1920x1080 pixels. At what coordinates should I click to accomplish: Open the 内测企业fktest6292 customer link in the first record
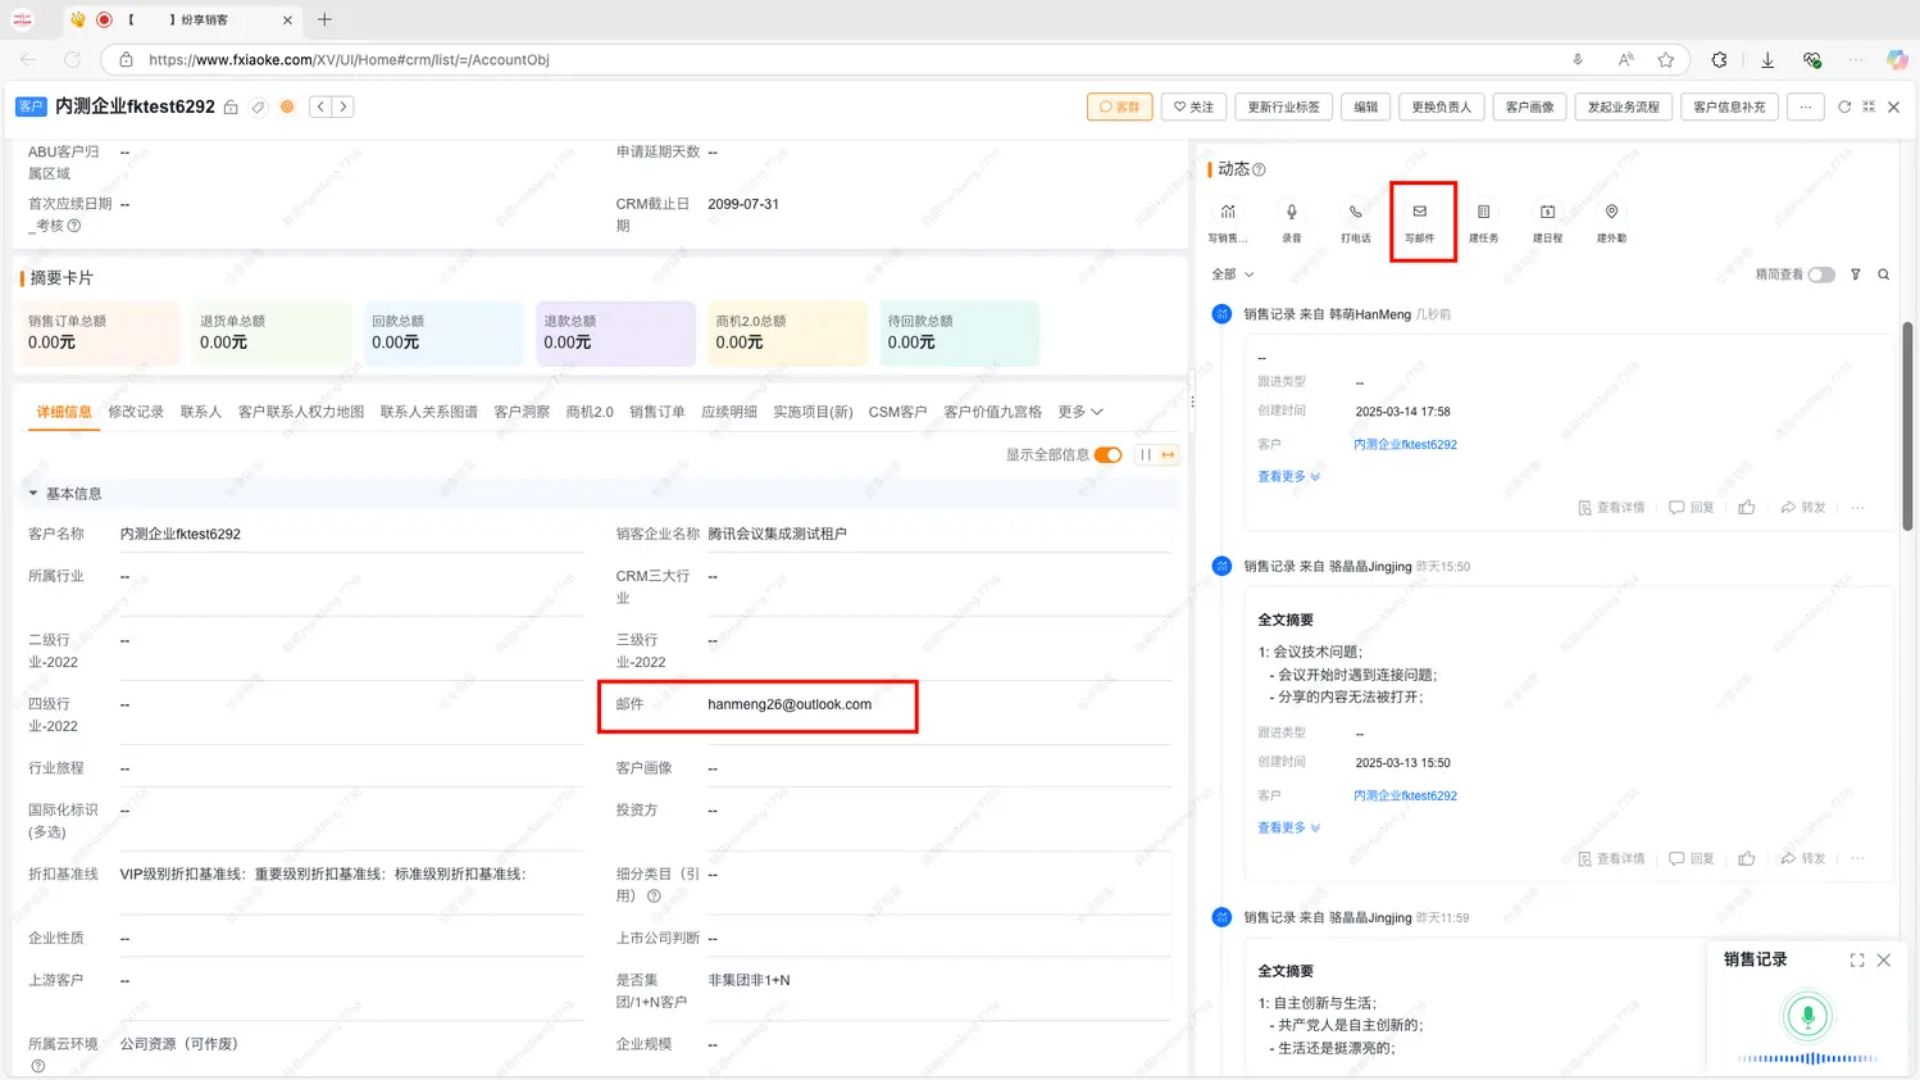pos(1404,444)
